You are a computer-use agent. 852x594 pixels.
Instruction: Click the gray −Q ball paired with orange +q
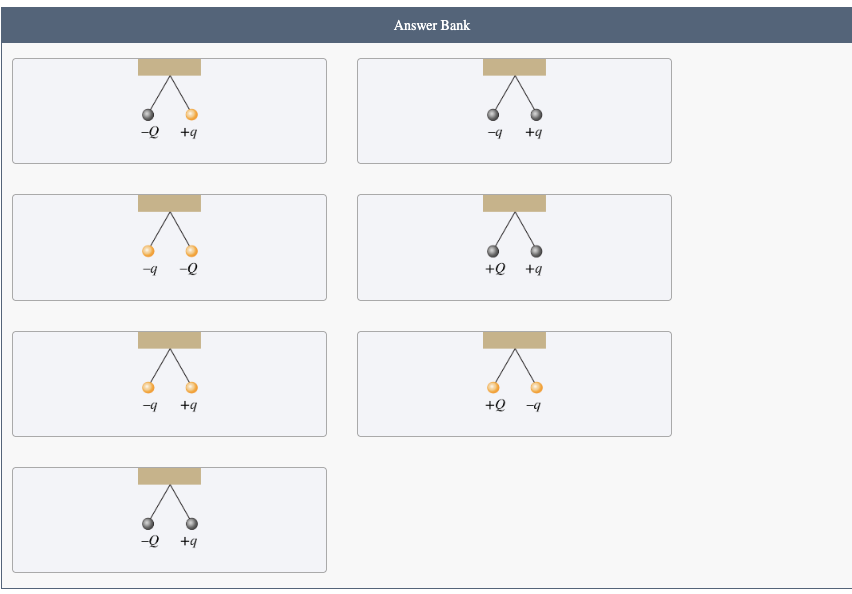click(148, 114)
